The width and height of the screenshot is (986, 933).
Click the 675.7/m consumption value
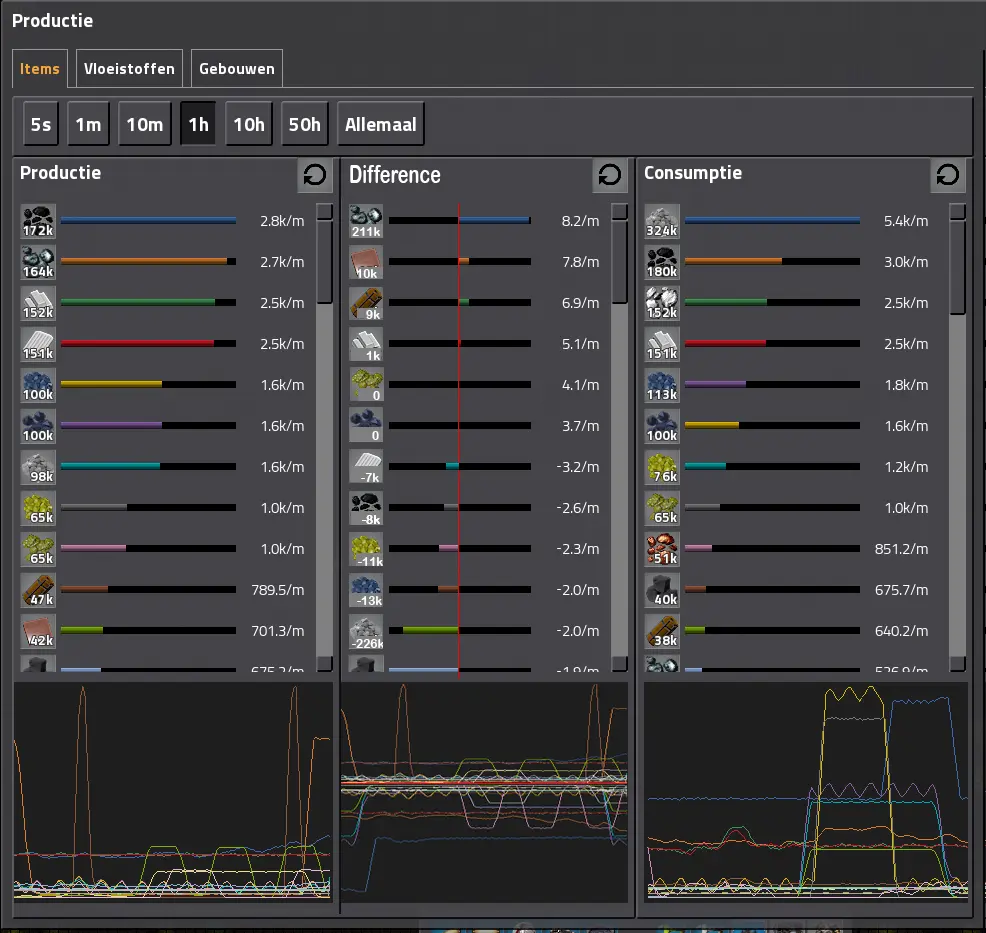click(901, 590)
